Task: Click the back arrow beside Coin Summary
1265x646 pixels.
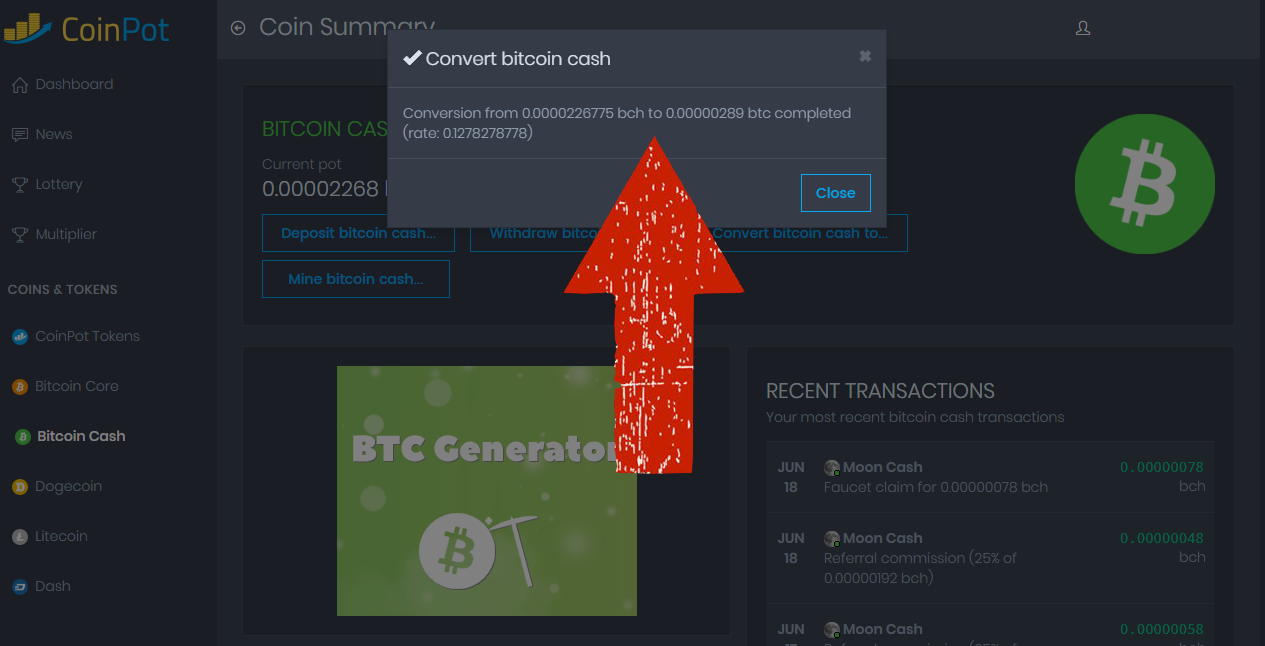Action: coord(238,28)
